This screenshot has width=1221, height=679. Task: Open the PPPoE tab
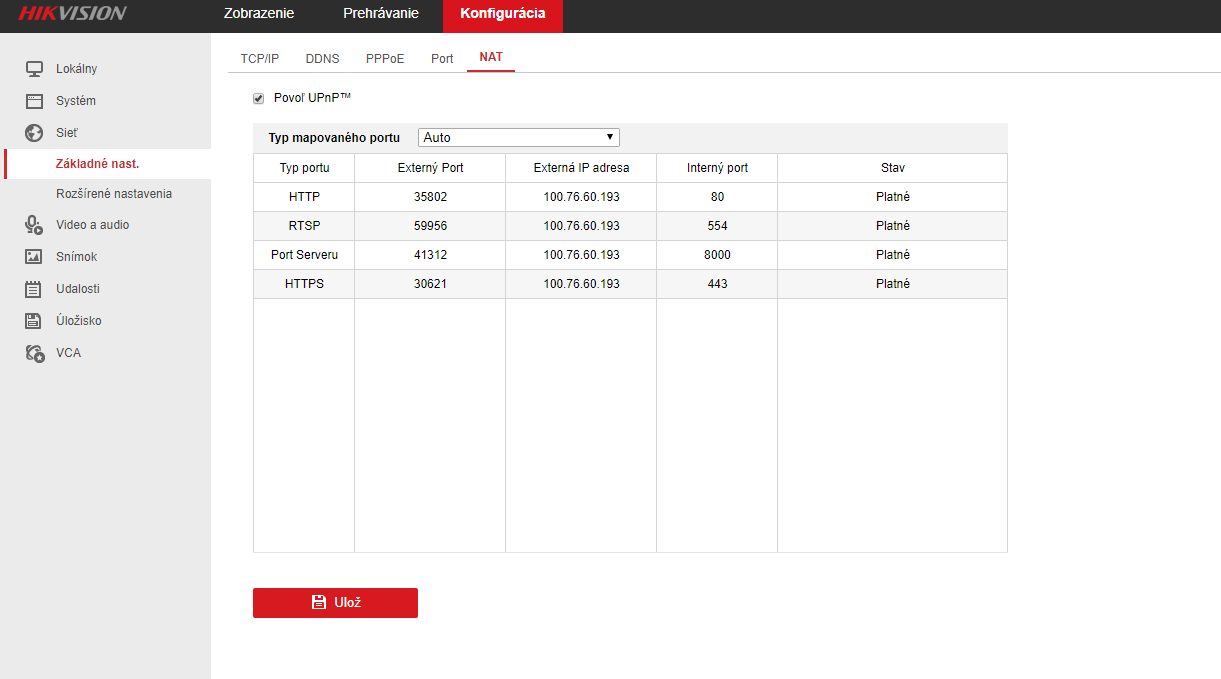coord(385,59)
